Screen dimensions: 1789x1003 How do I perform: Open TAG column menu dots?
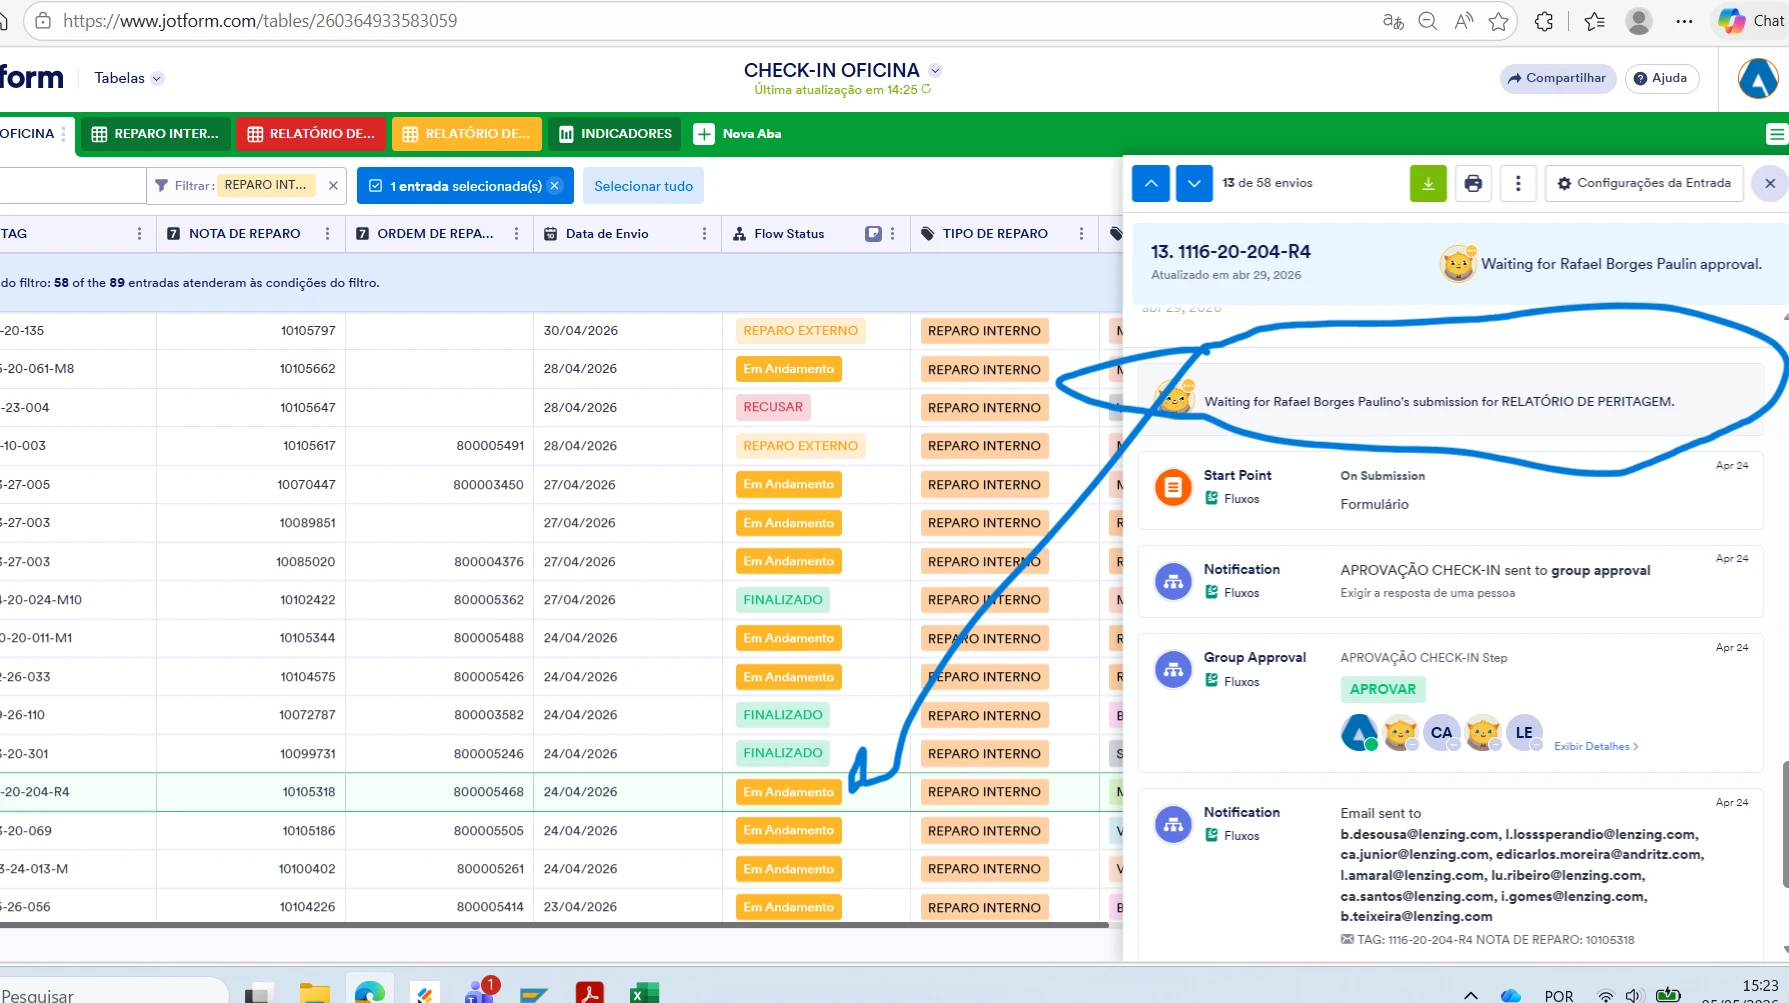[139, 234]
